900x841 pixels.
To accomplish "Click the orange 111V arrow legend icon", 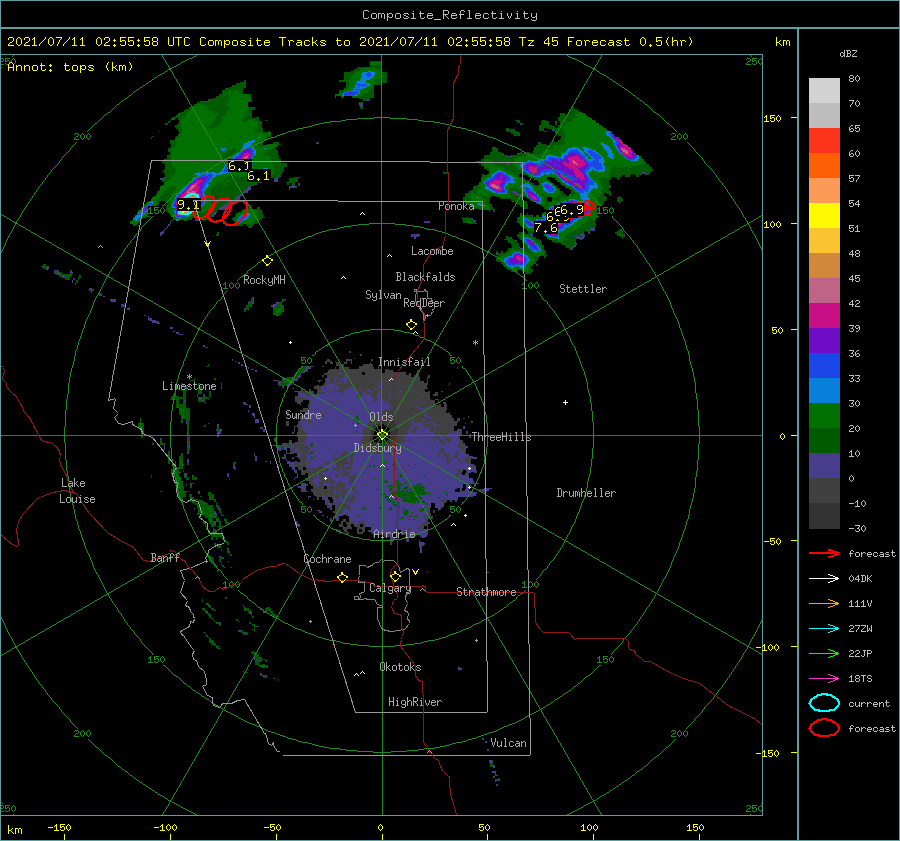I will coord(824,603).
